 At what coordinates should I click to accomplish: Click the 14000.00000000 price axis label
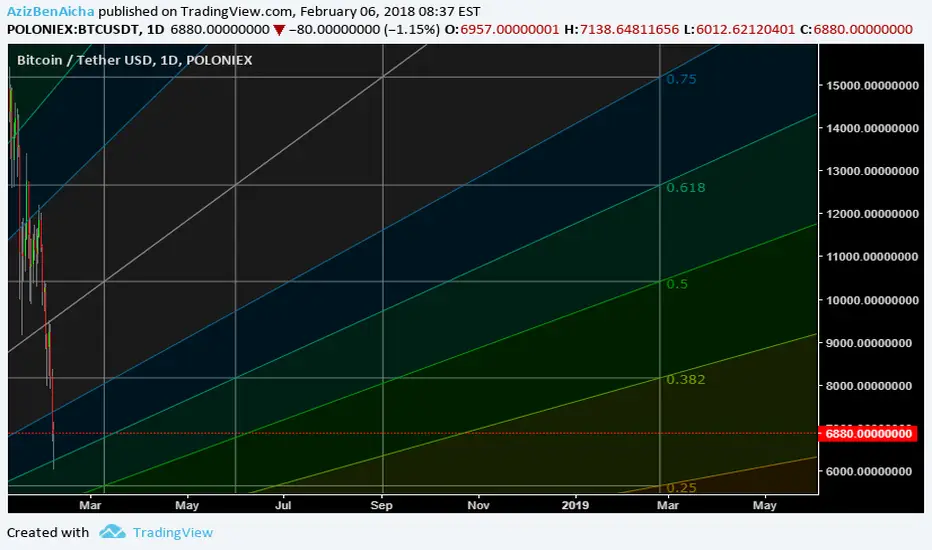coord(873,128)
